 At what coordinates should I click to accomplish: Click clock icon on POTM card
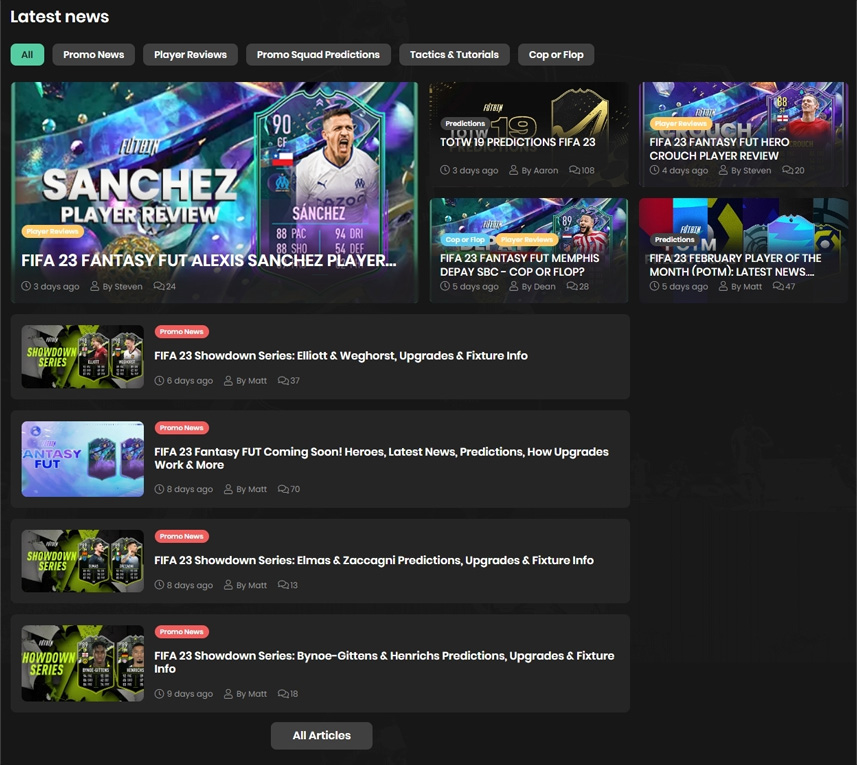[x=654, y=286]
